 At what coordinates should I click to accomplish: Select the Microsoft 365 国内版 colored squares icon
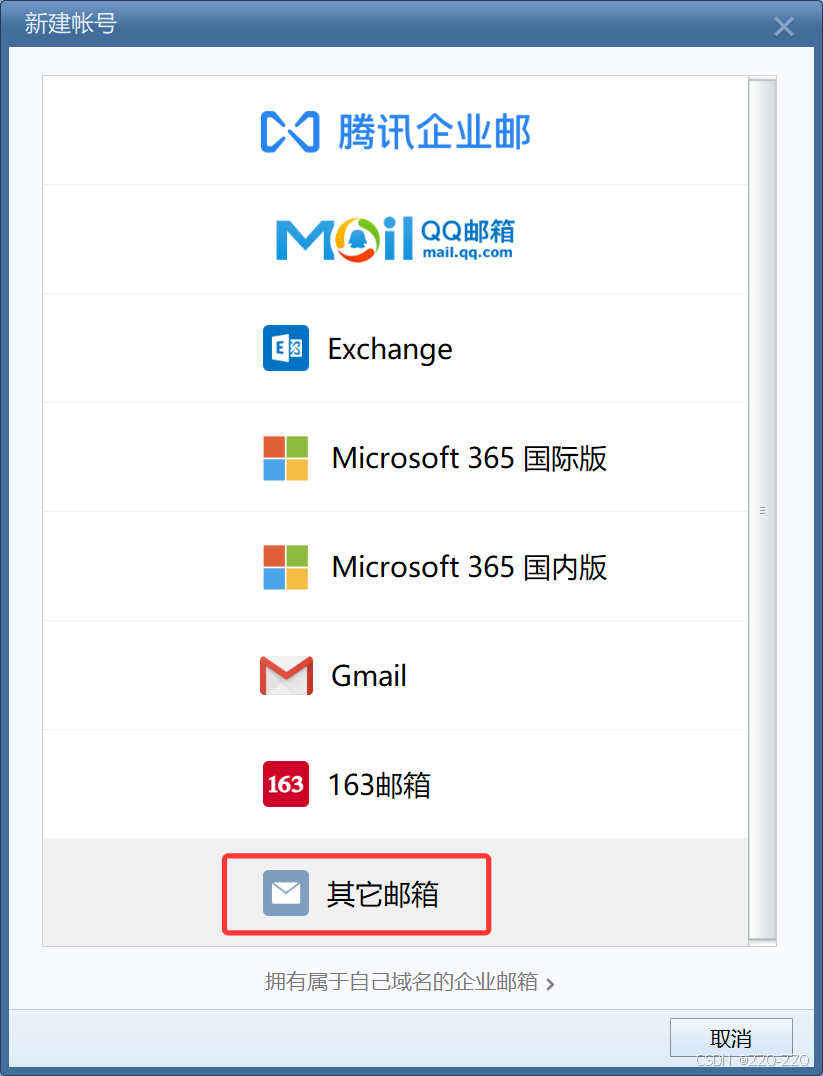point(286,567)
